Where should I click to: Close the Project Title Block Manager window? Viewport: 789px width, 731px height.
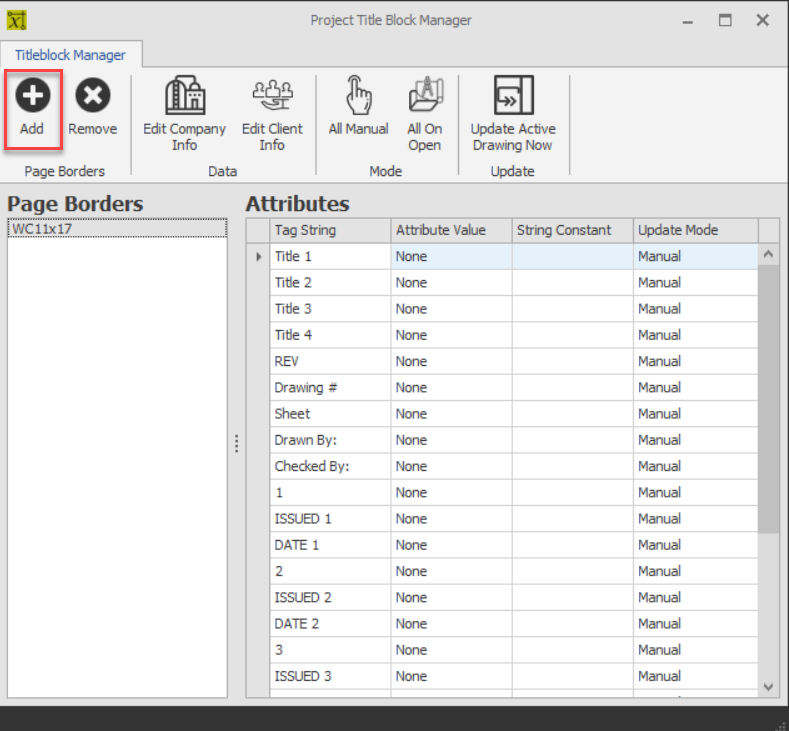763,21
